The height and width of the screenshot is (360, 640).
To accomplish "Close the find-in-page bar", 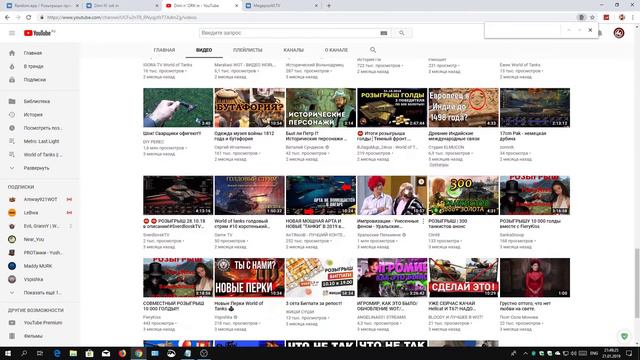I will click(x=590, y=30).
